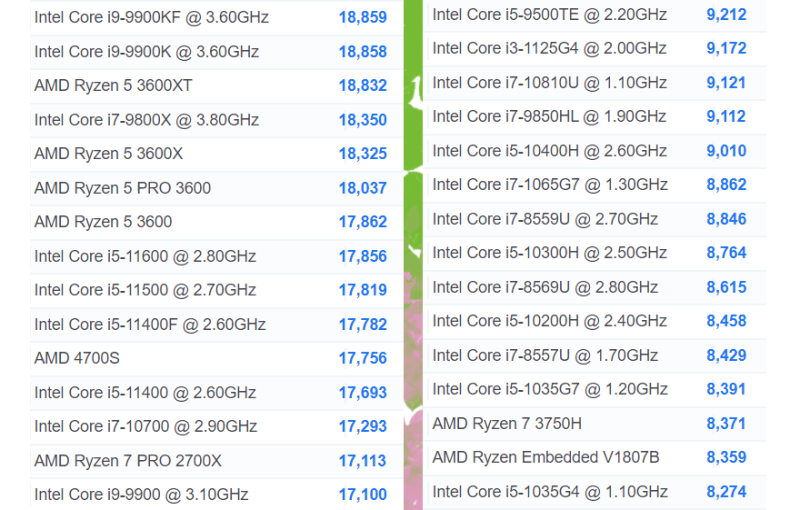
Task: Open Intel Core i7-8569U @ 2.80GHz
Action: 545,288
